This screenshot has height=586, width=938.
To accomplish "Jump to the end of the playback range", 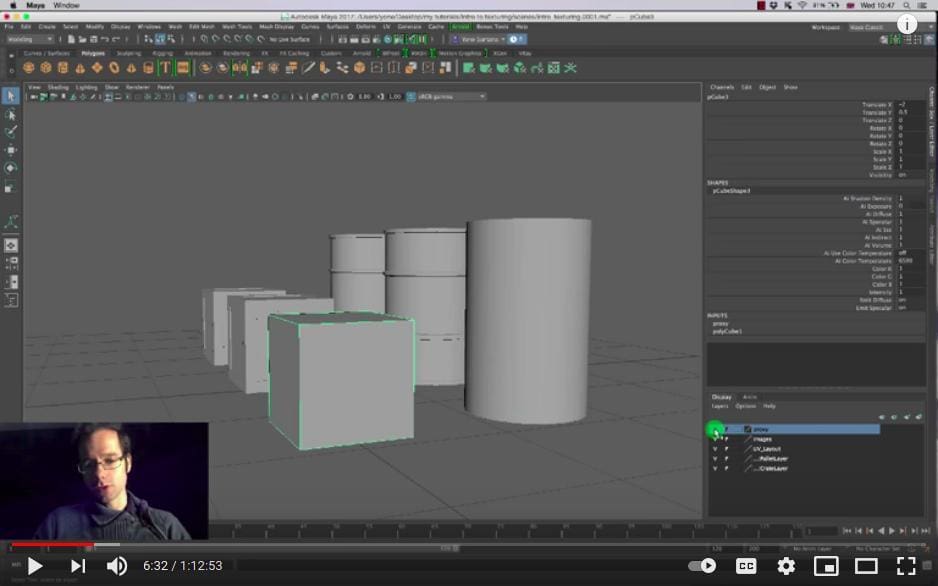I will coord(925,531).
